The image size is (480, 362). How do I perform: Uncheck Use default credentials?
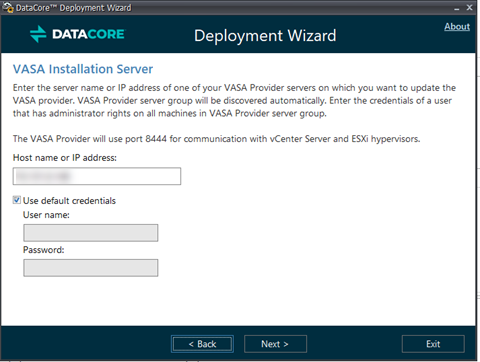pyautogui.click(x=17, y=200)
